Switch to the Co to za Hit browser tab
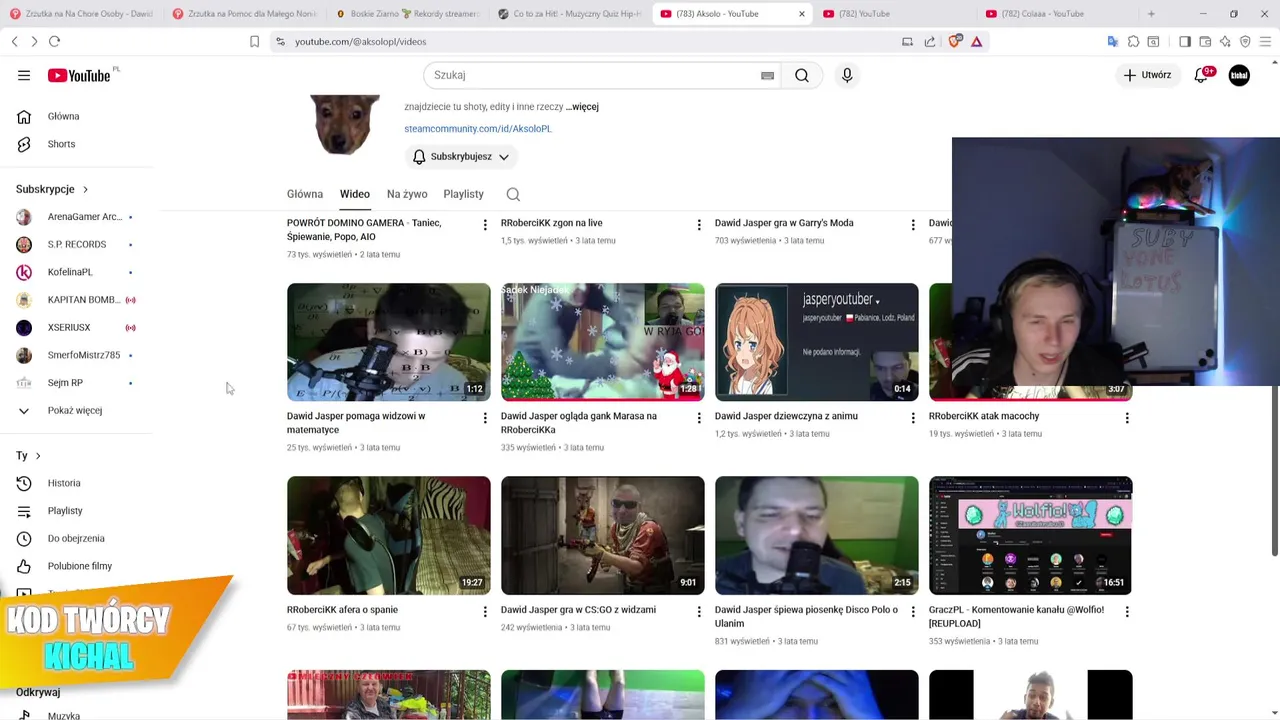 569,14
